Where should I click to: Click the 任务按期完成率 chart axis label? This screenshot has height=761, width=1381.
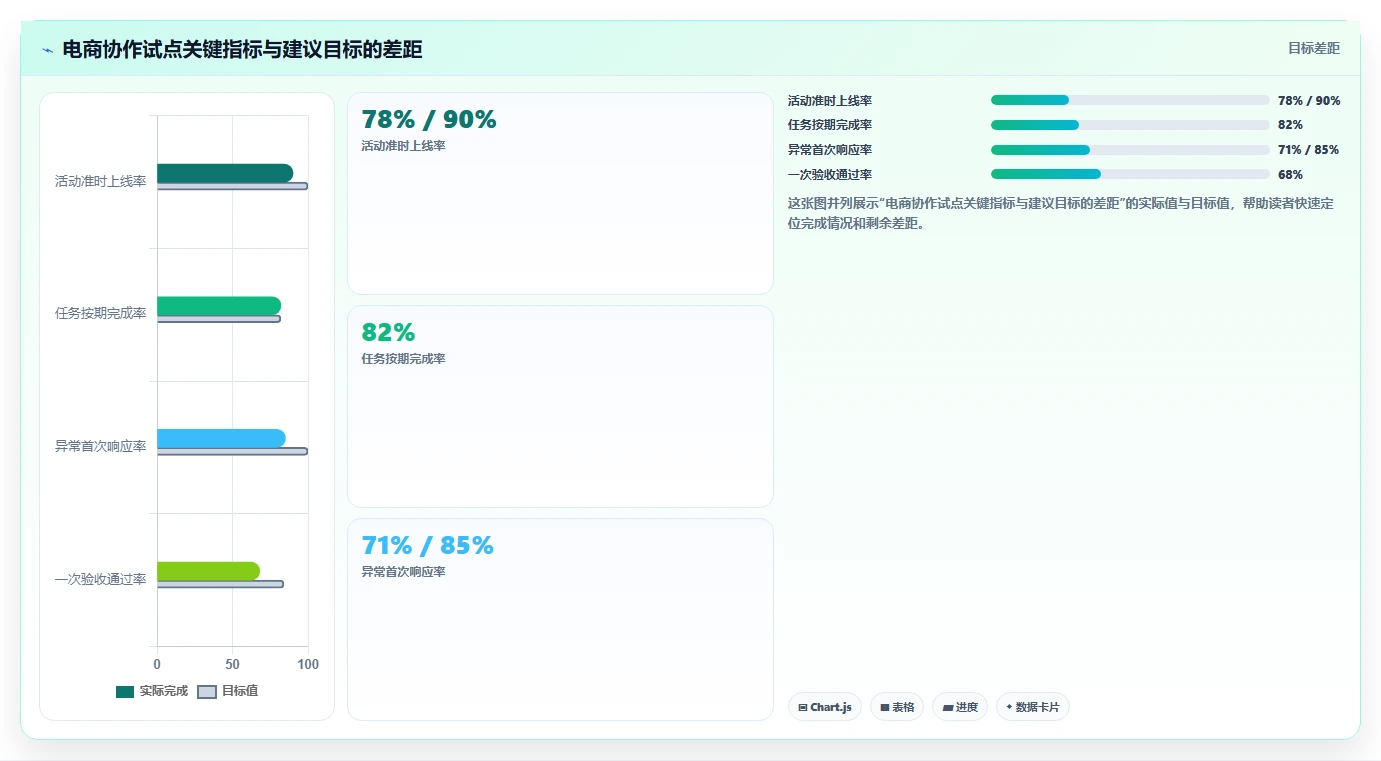tap(100, 313)
